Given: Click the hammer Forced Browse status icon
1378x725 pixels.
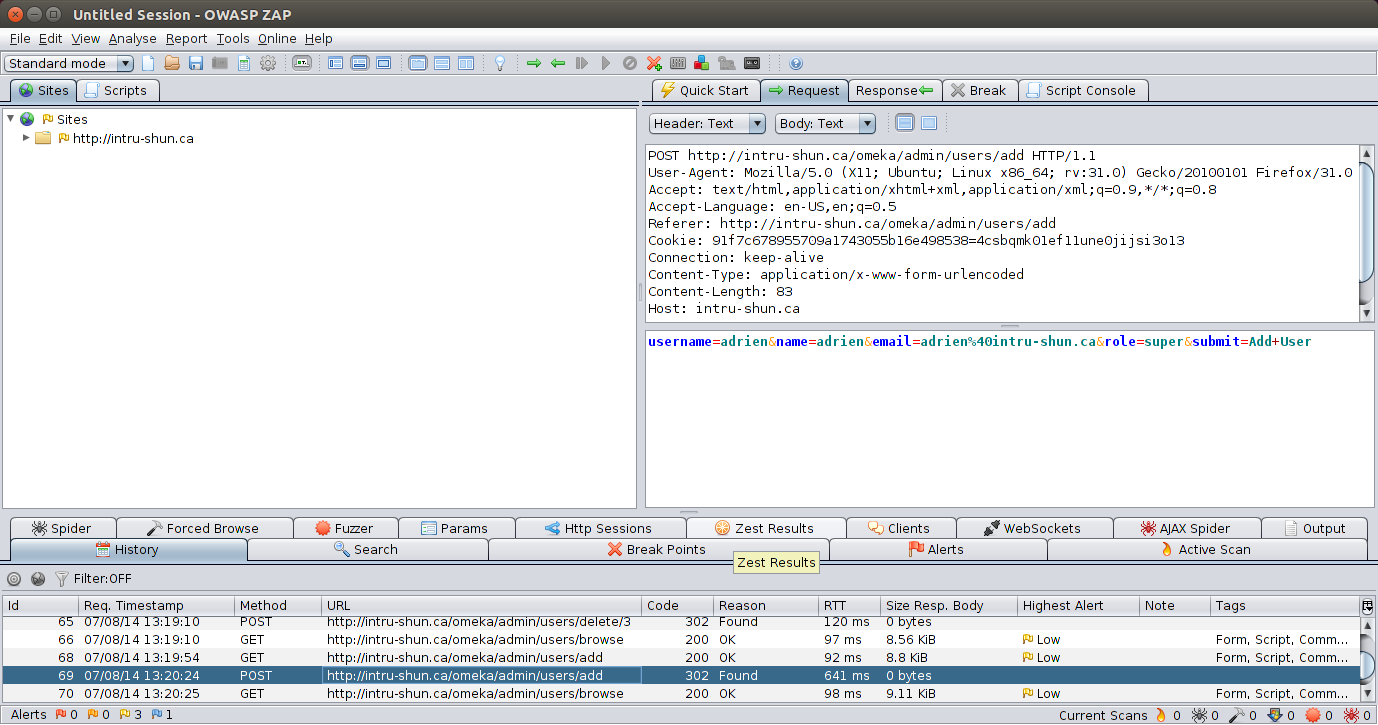Looking at the screenshot, I should (1236, 715).
